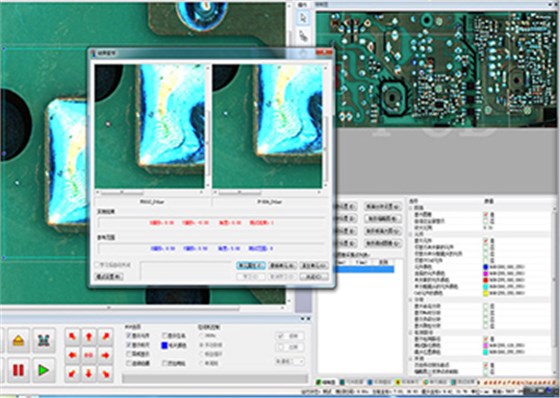Screen dimensions: 560x398
Task: Click the yellow color swatch in properties grid
Action: (x=486, y=293)
